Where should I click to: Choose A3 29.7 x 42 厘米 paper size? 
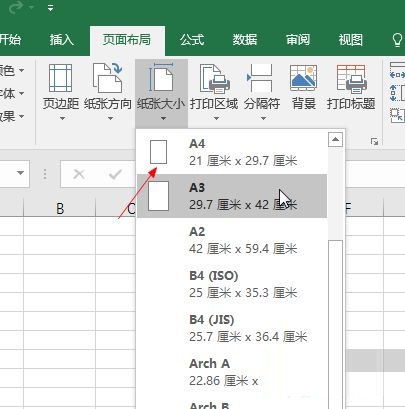click(x=232, y=196)
